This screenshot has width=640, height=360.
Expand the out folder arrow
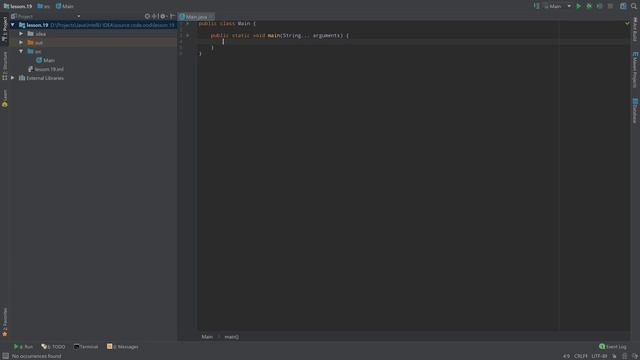(x=21, y=42)
